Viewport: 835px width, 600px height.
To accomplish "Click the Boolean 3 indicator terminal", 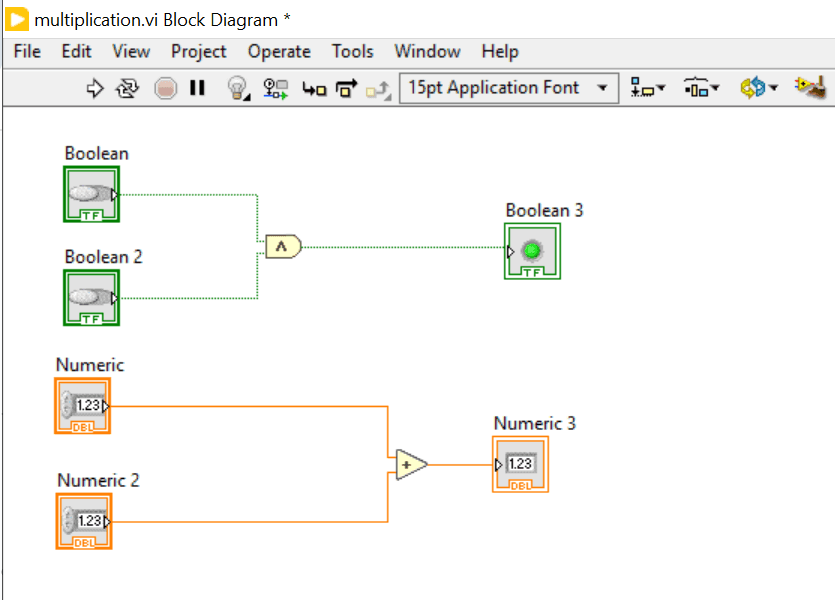I will click(532, 251).
